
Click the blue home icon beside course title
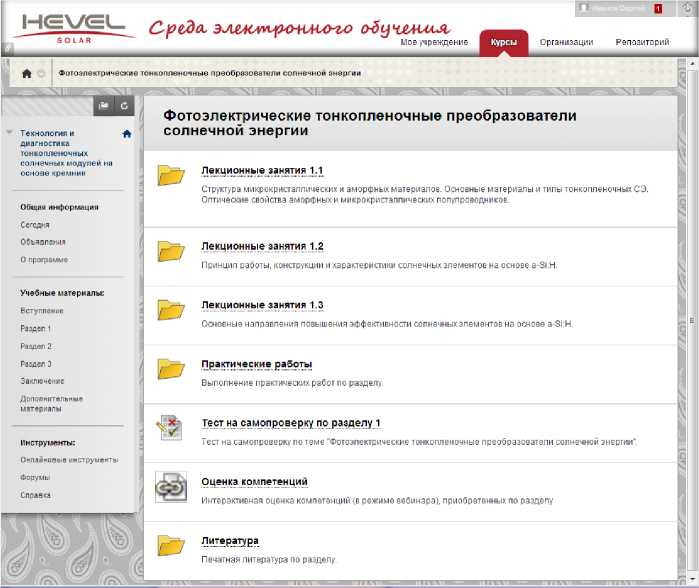pos(127,134)
